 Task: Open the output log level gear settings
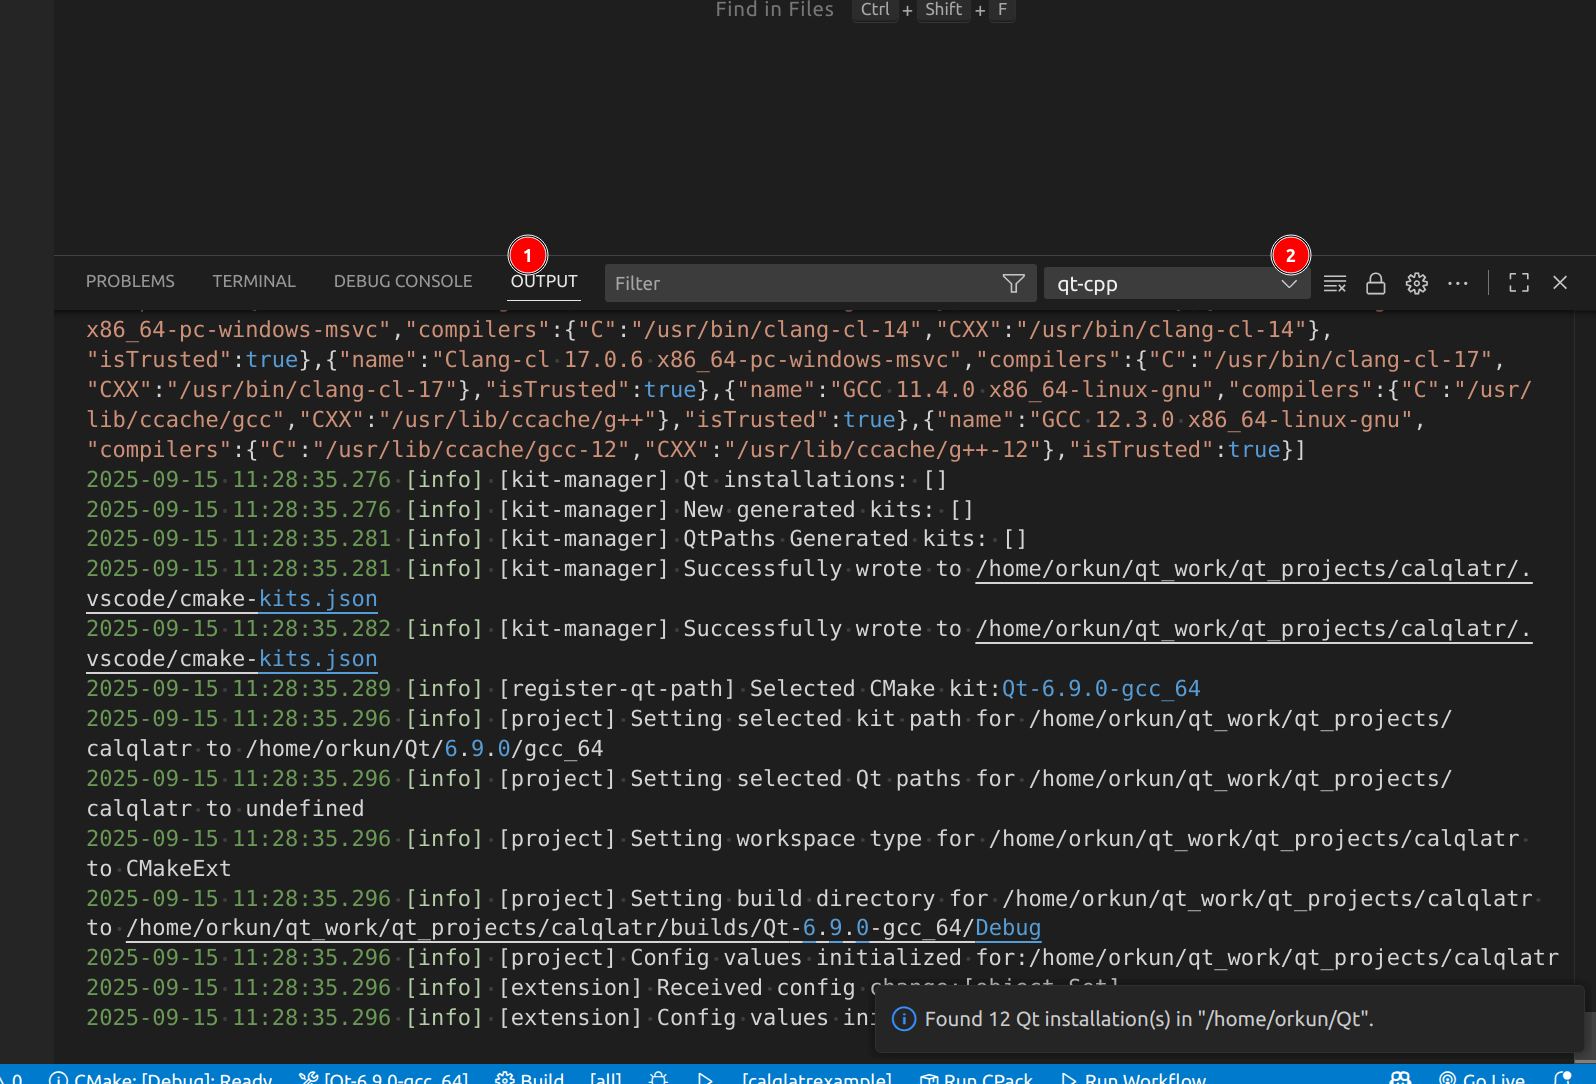click(x=1417, y=284)
